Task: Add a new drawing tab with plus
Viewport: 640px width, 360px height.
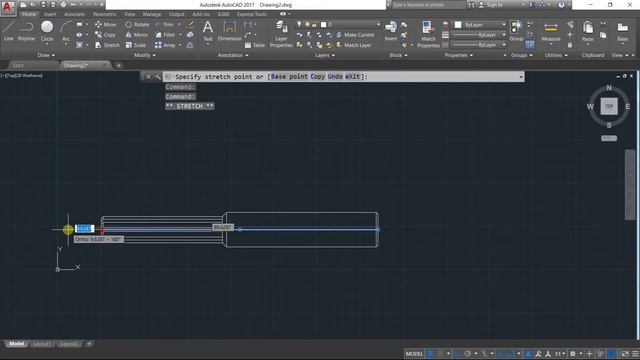Action: click(119, 65)
